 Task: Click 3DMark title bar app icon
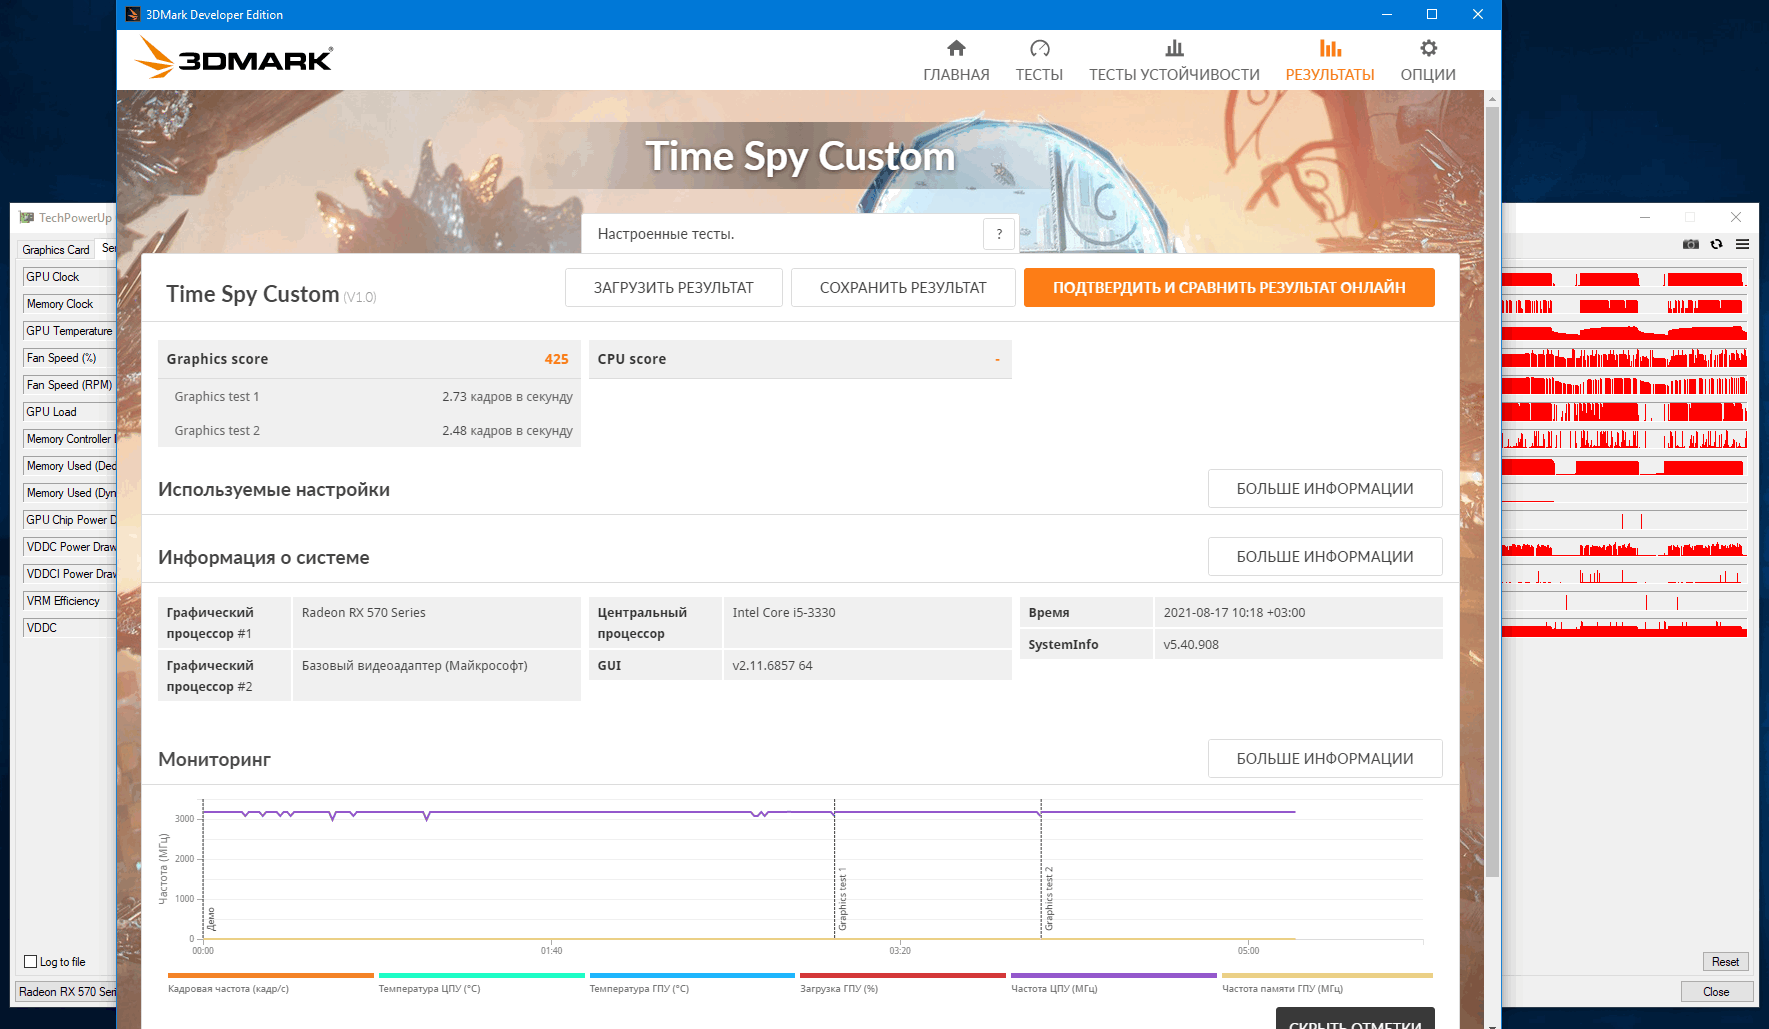tap(133, 14)
